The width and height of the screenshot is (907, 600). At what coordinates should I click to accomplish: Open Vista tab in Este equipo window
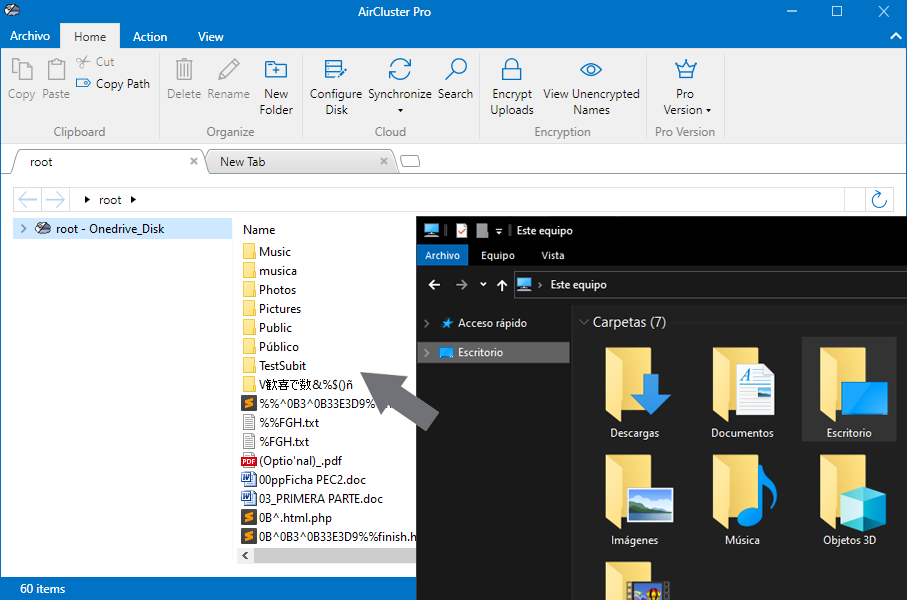552,255
